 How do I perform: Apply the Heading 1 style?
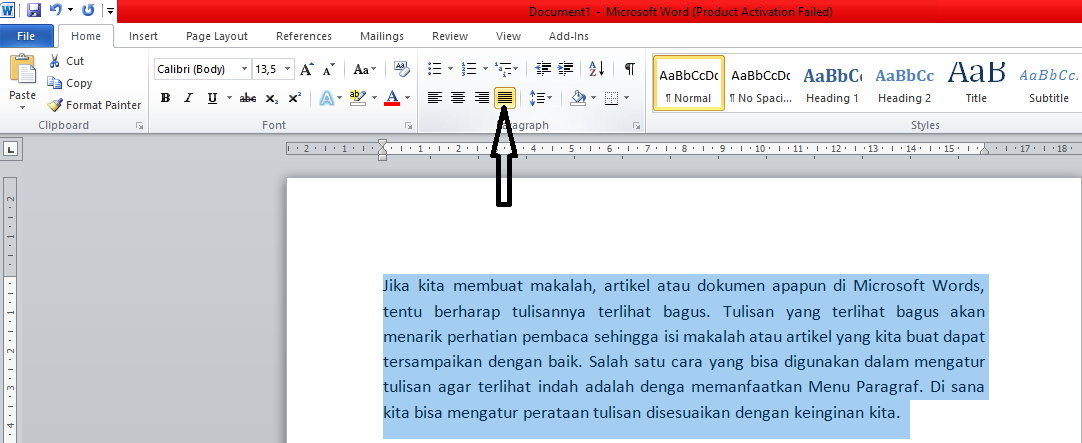pyautogui.click(x=832, y=83)
